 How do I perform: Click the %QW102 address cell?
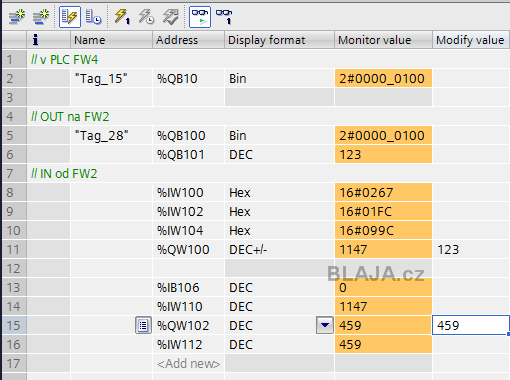click(189, 326)
